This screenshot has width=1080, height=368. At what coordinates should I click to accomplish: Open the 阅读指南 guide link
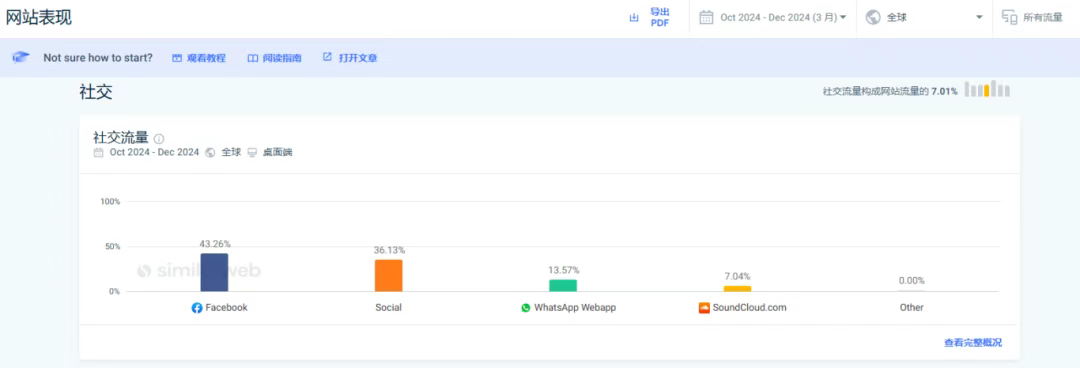click(x=274, y=58)
